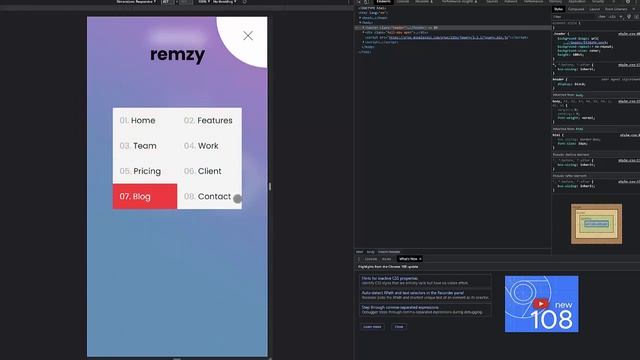Open Hints for inactive CSS properties item
Viewport: 640px width, 360px height.
pyautogui.click(x=425, y=280)
